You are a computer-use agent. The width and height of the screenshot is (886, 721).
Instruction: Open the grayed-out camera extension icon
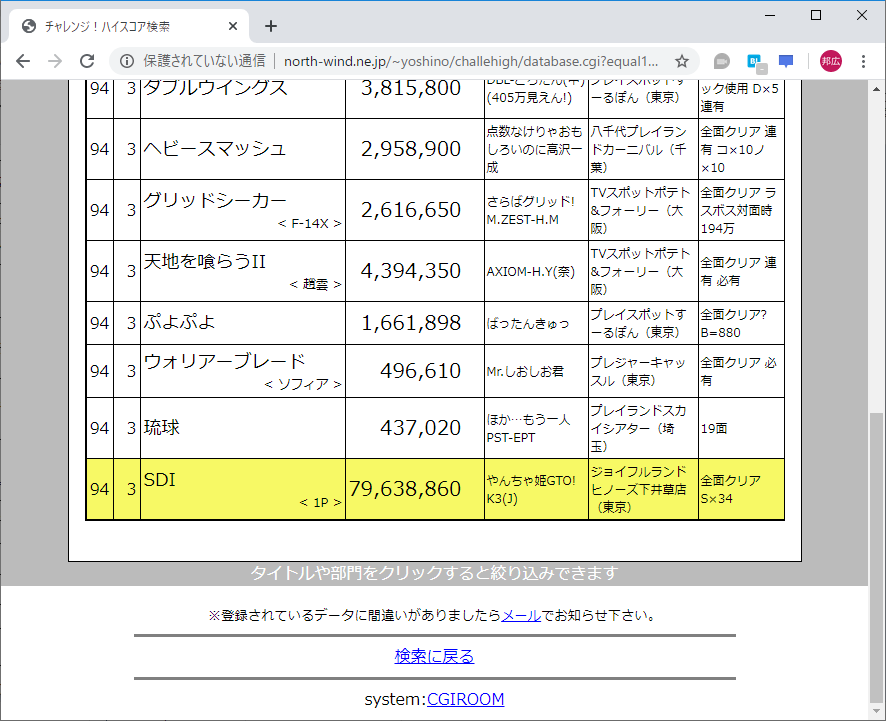[x=720, y=60]
